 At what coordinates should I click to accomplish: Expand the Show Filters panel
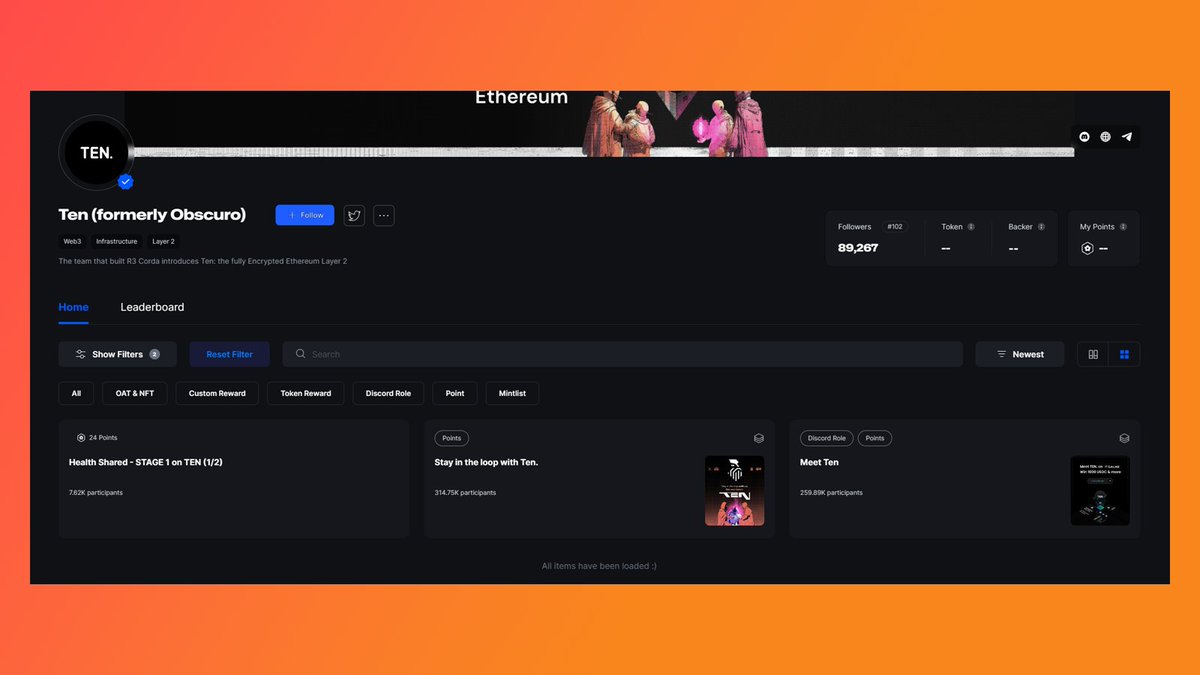(117, 354)
